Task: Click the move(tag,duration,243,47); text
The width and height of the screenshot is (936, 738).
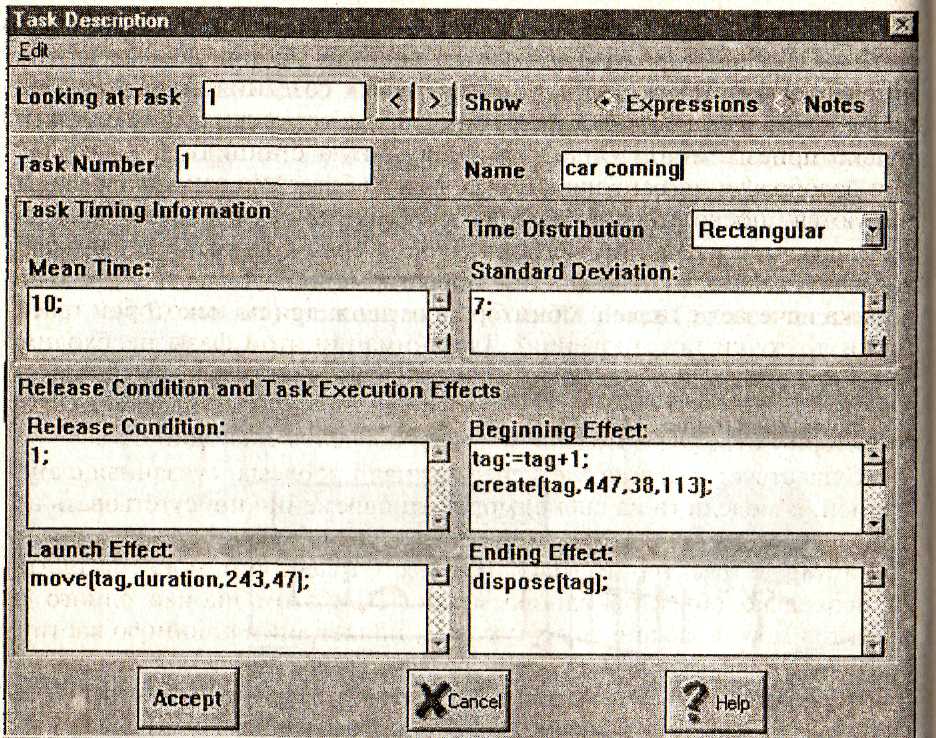Action: click(x=170, y=580)
